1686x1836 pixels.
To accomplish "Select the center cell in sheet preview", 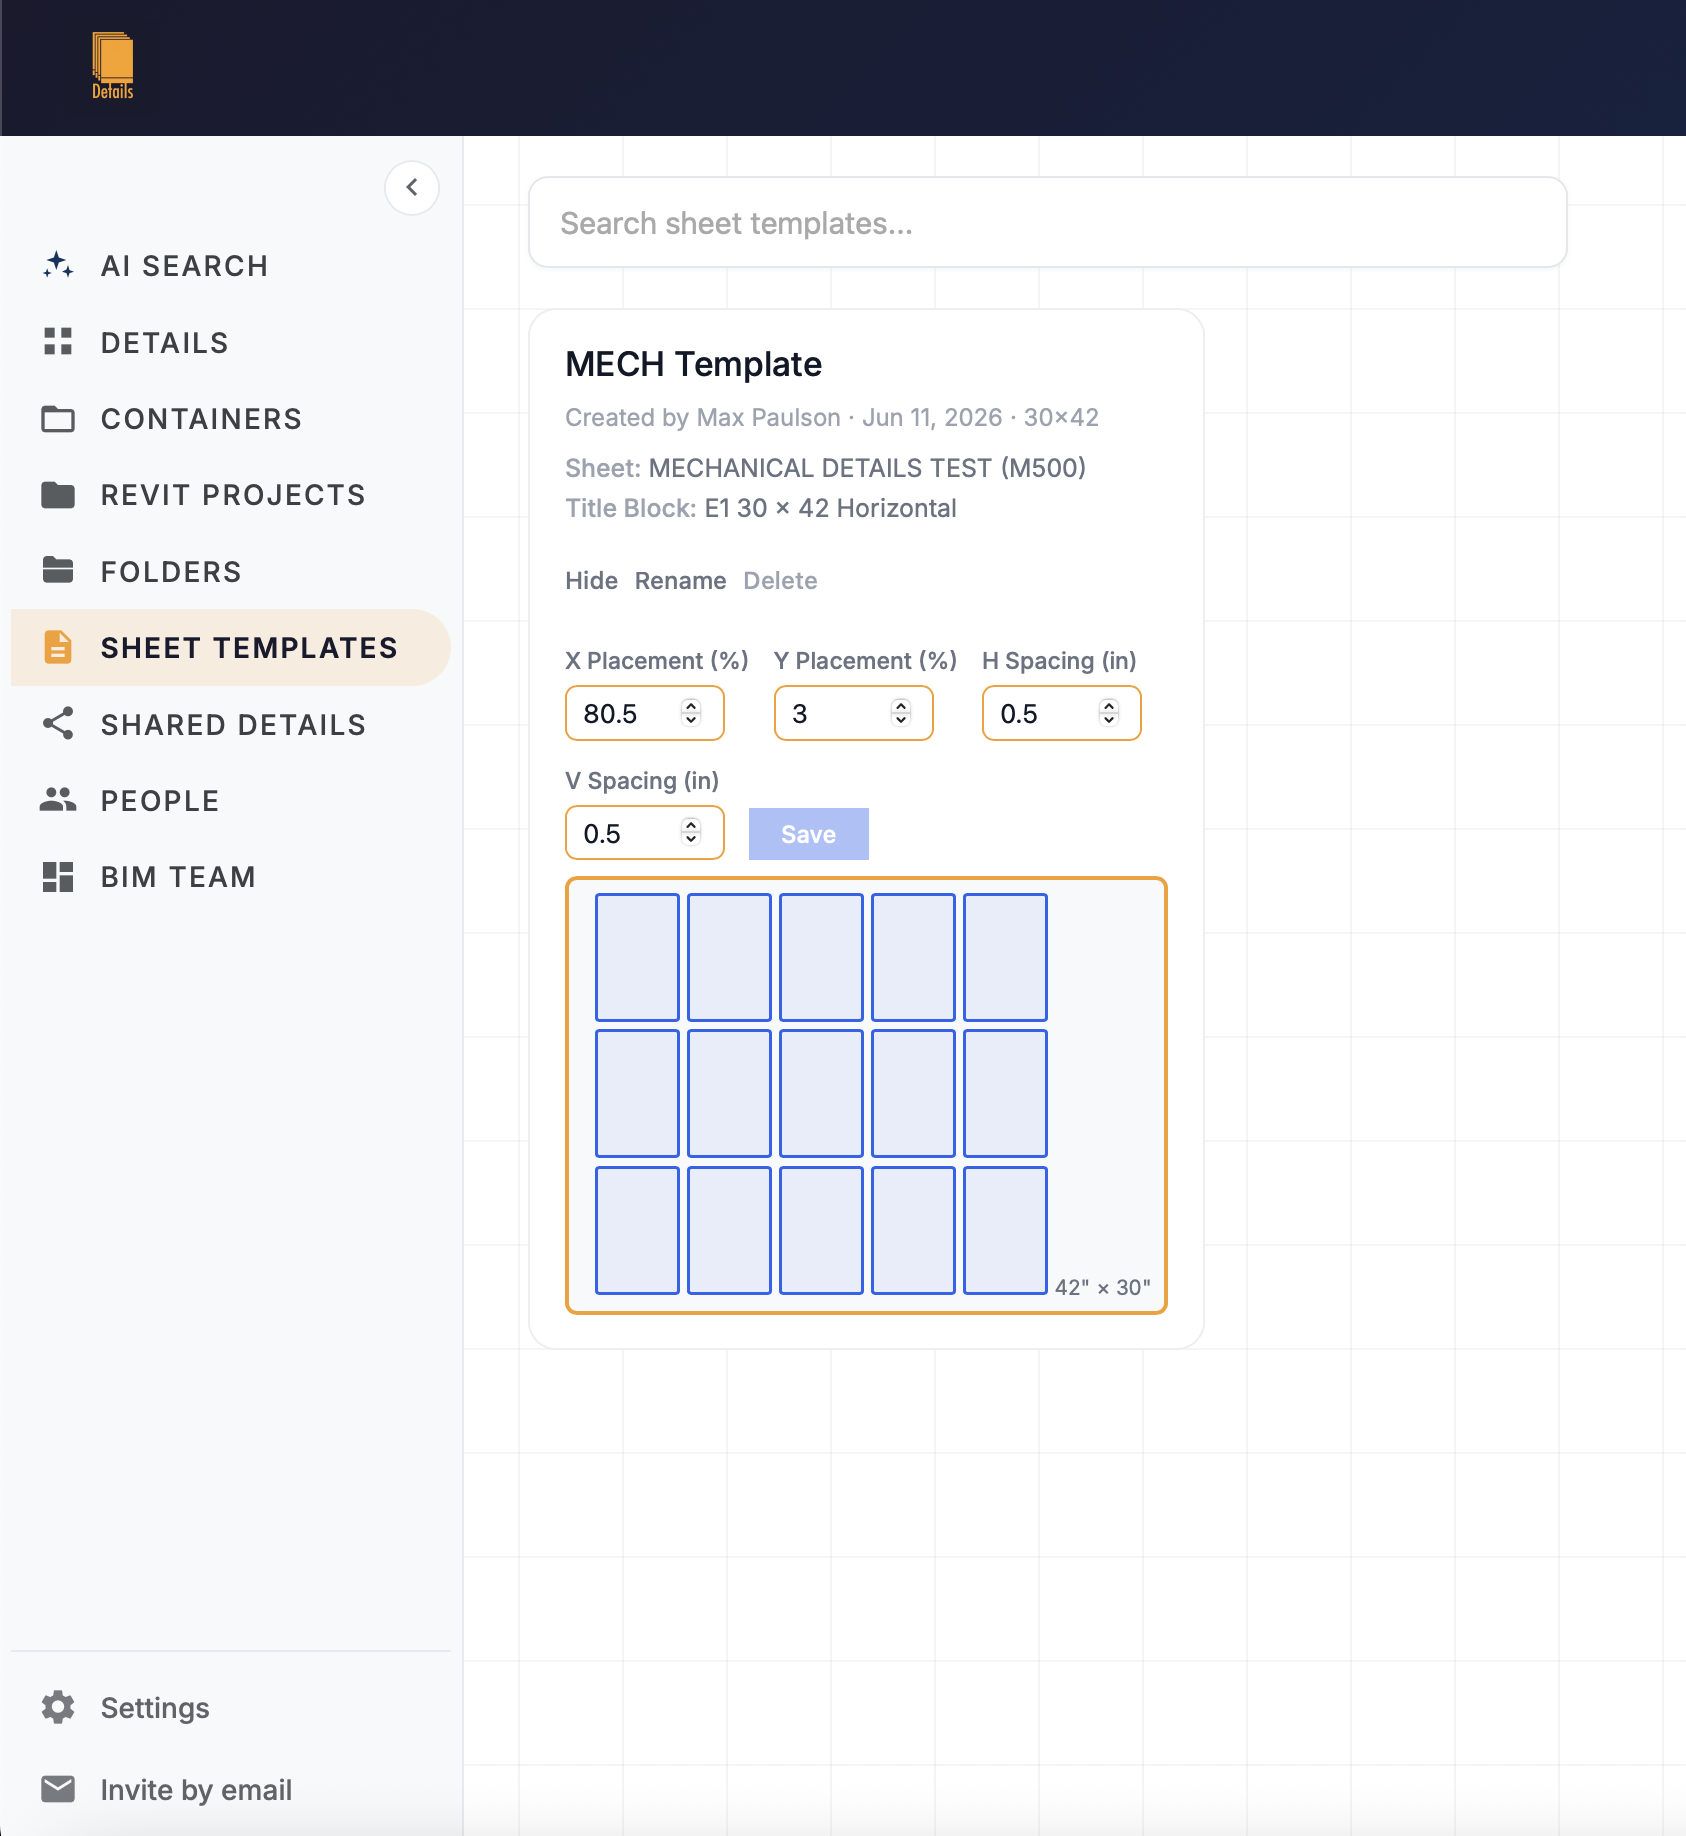I will [x=821, y=1093].
